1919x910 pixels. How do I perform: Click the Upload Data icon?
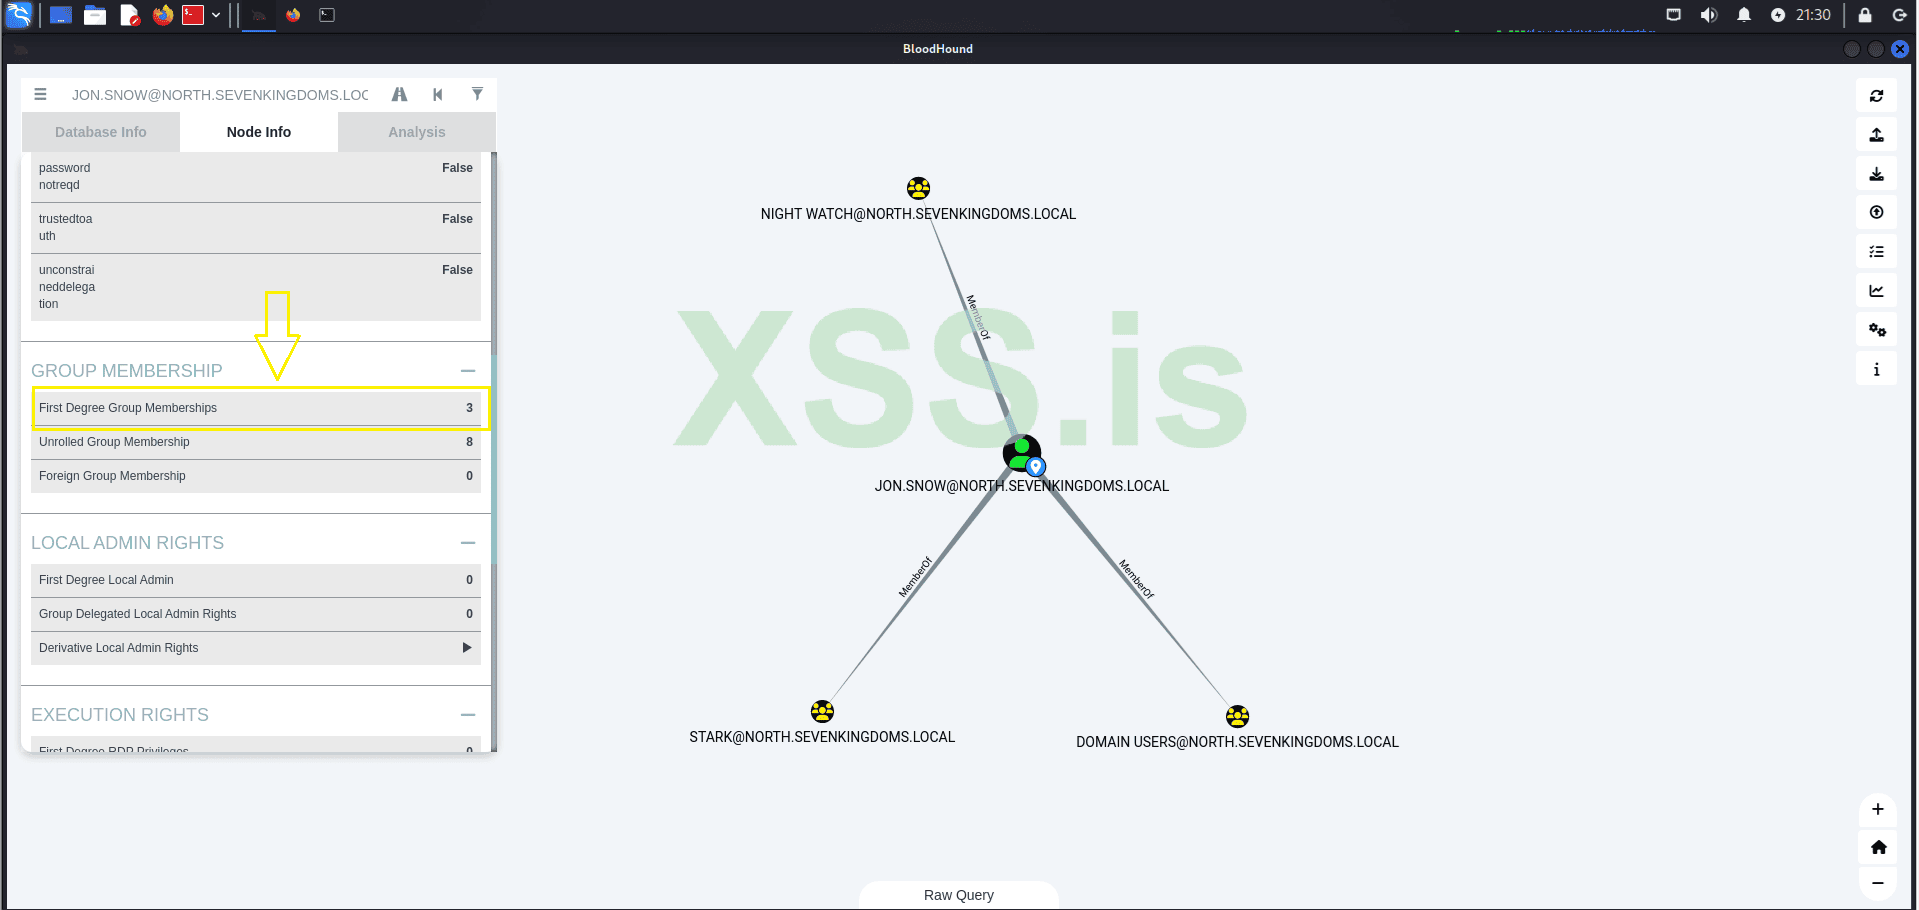click(x=1876, y=213)
